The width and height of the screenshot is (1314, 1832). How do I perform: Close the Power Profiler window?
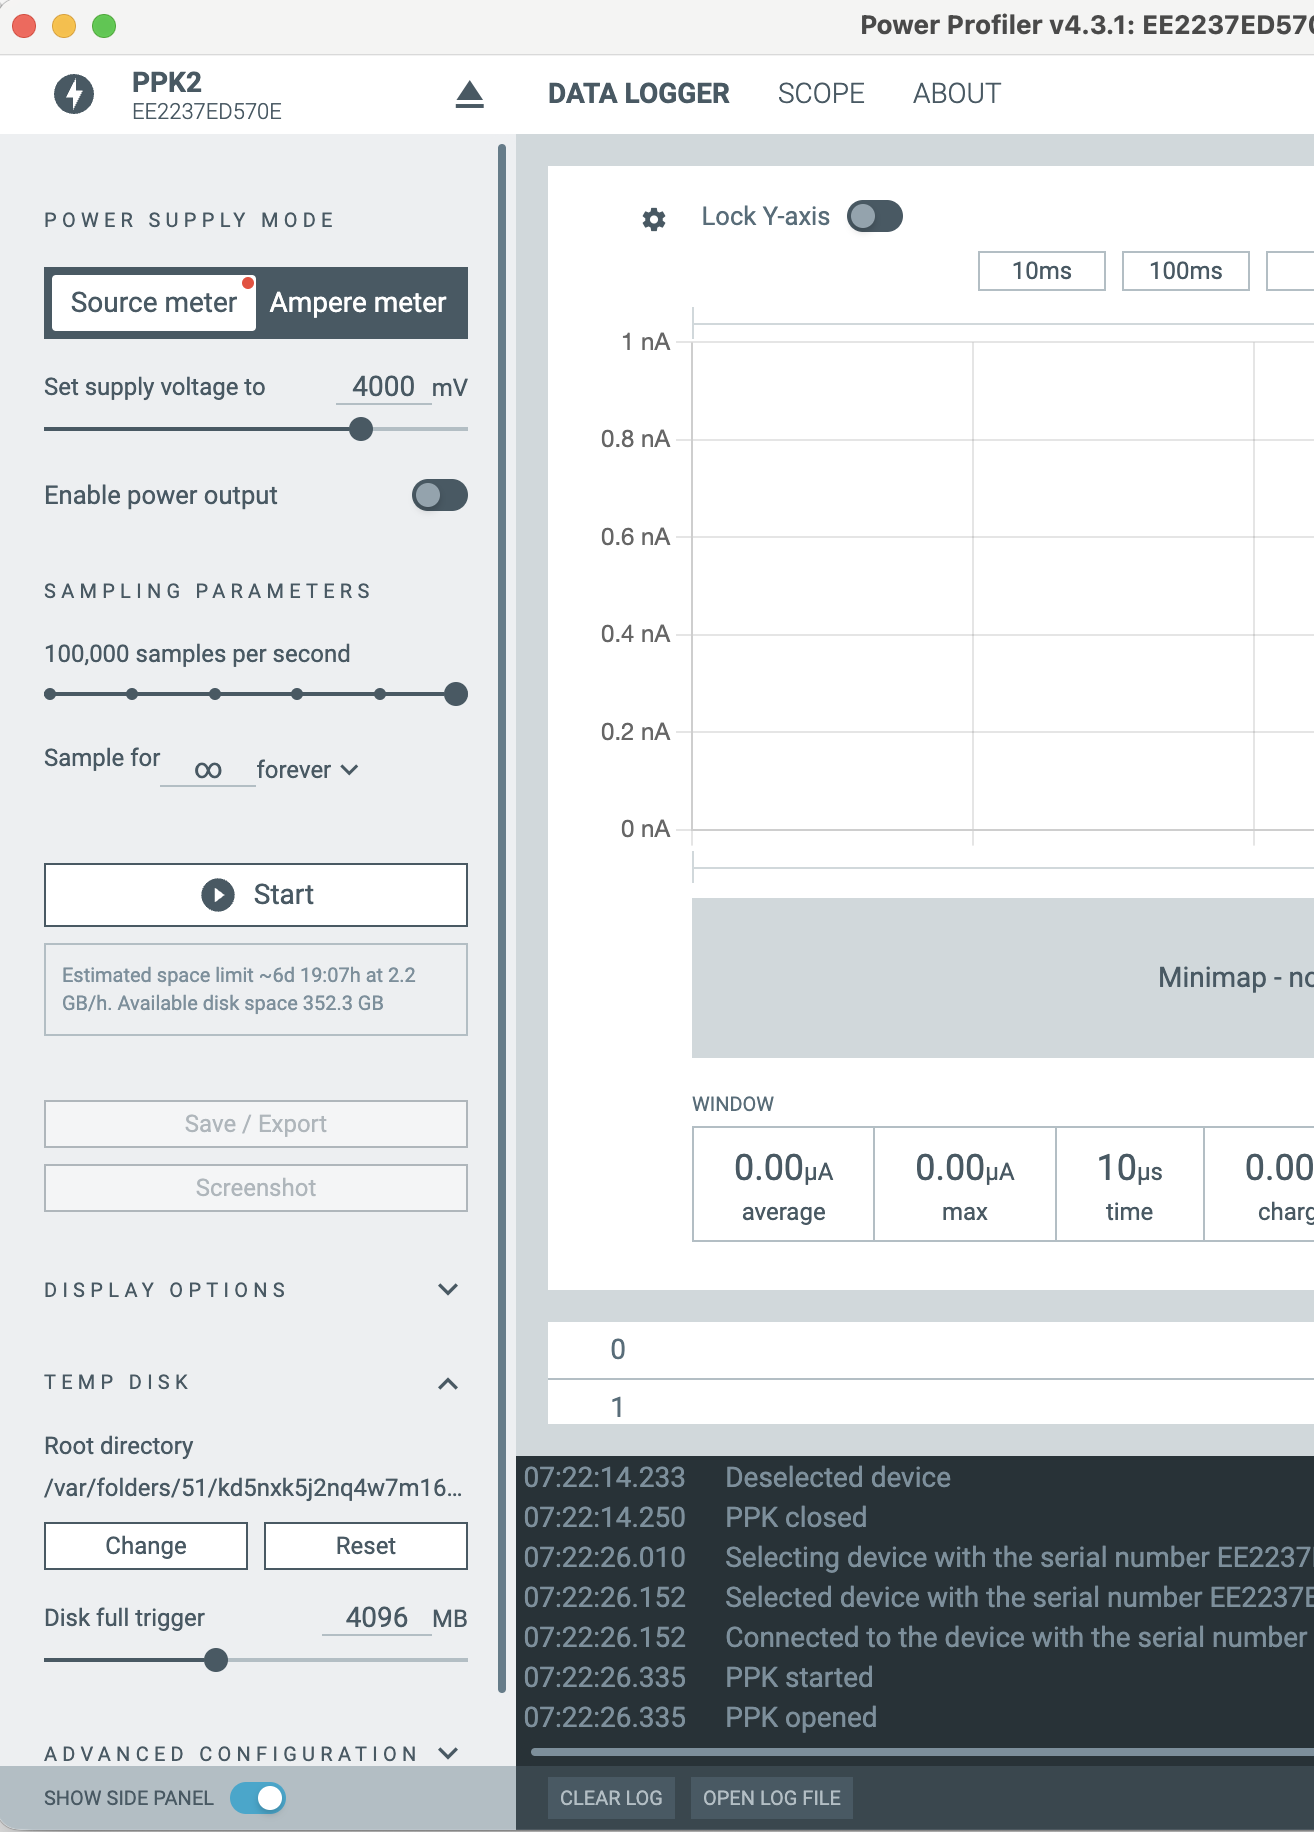pyautogui.click(x=24, y=26)
